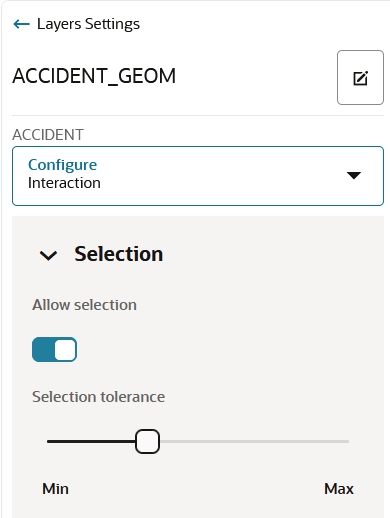Click the Selection section heading
Screen dimensions: 390x518
coord(119,254)
